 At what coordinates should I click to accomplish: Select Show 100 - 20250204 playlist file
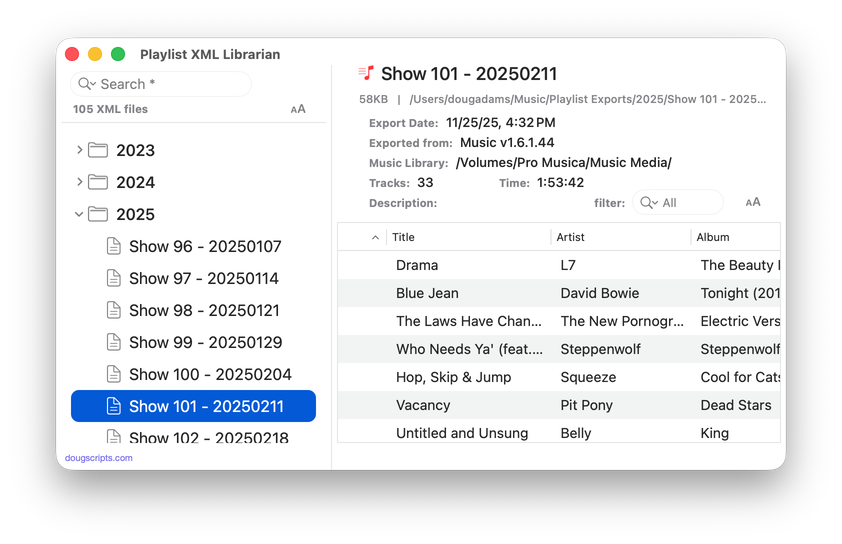pyautogui.click(x=210, y=374)
